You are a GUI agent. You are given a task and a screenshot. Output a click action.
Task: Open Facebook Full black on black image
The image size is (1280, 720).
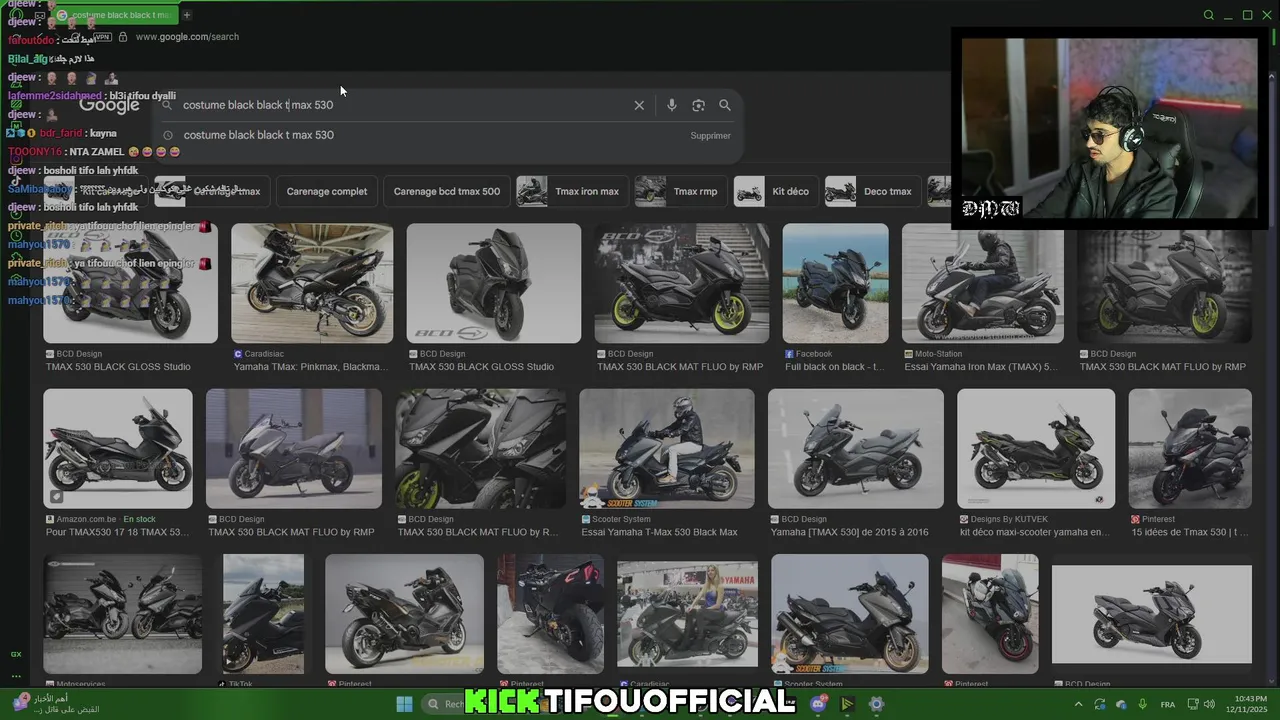pos(835,283)
